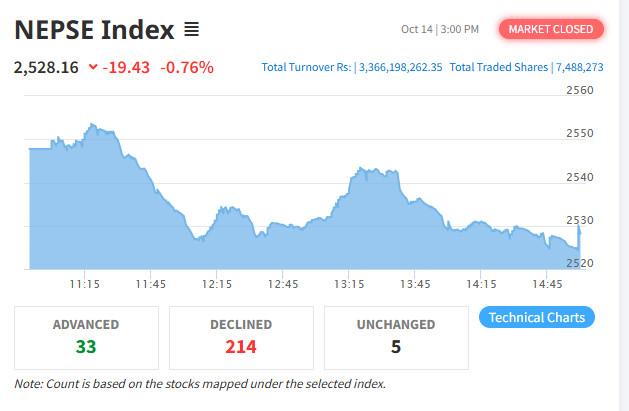Click the -0.76% percent change
Screen dimensions: 629x411
[x=186, y=67]
